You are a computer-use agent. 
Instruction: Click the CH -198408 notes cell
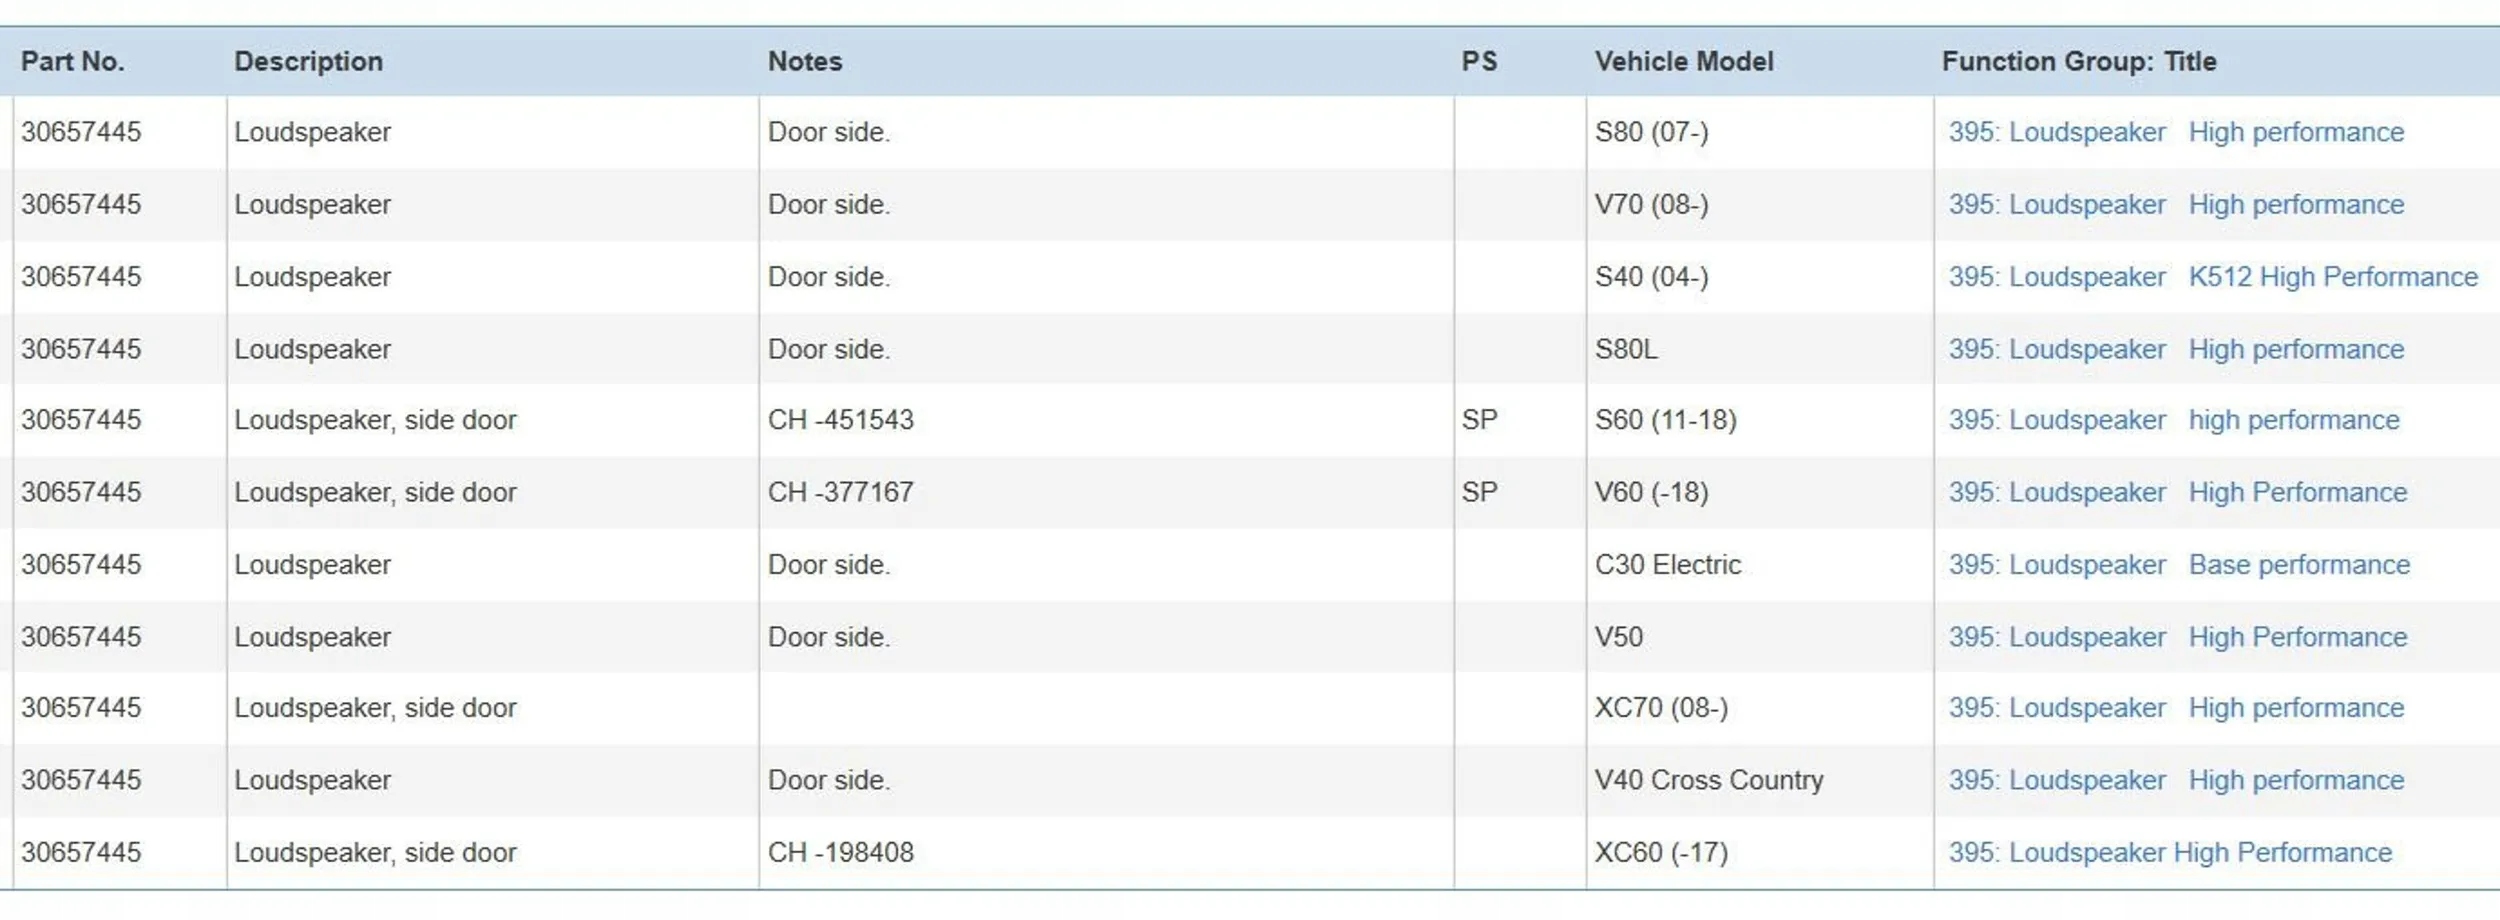[x=841, y=853]
